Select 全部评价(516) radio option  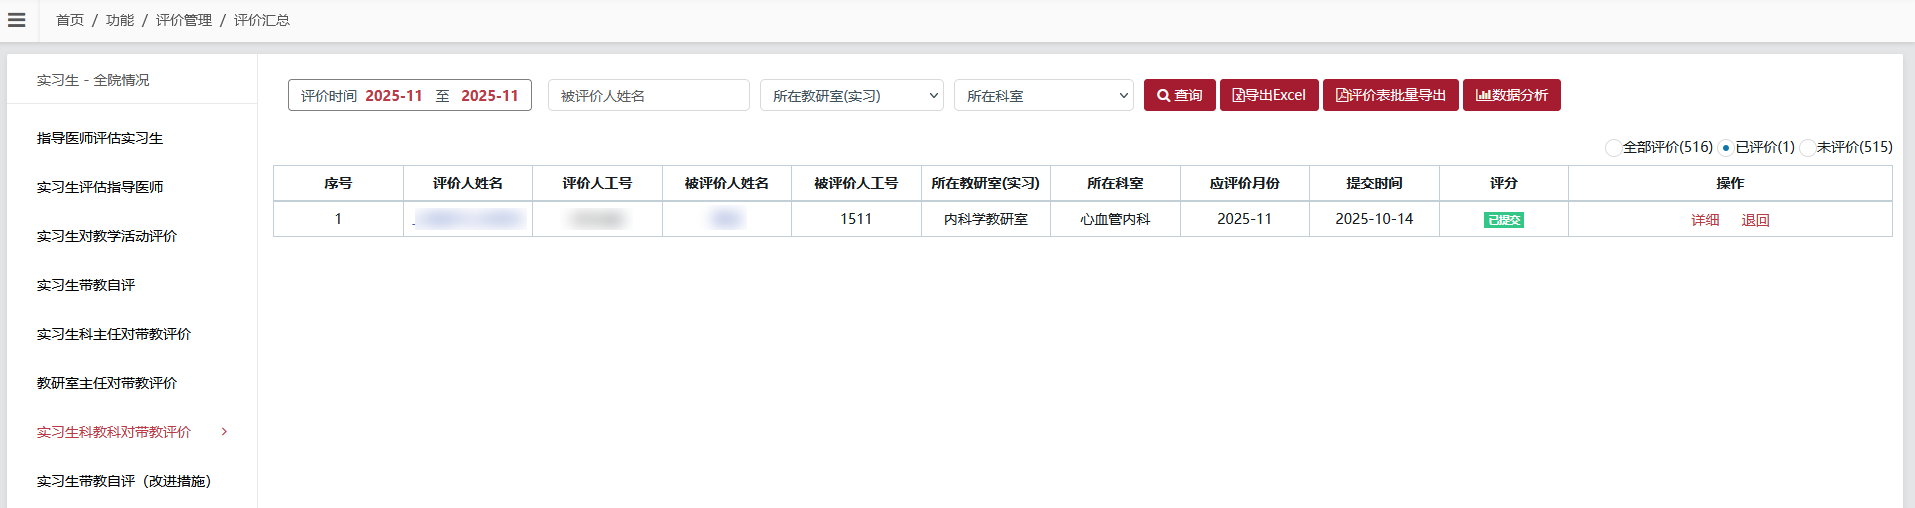(x=1613, y=148)
